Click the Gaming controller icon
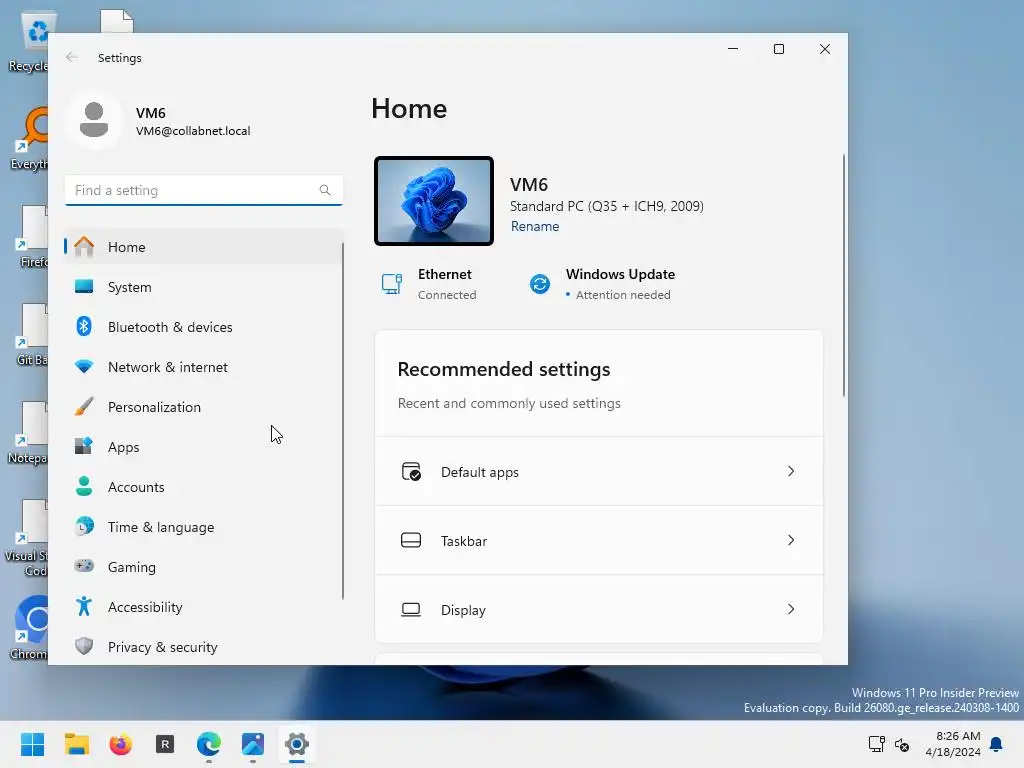Image resolution: width=1024 pixels, height=768 pixels. 84,566
